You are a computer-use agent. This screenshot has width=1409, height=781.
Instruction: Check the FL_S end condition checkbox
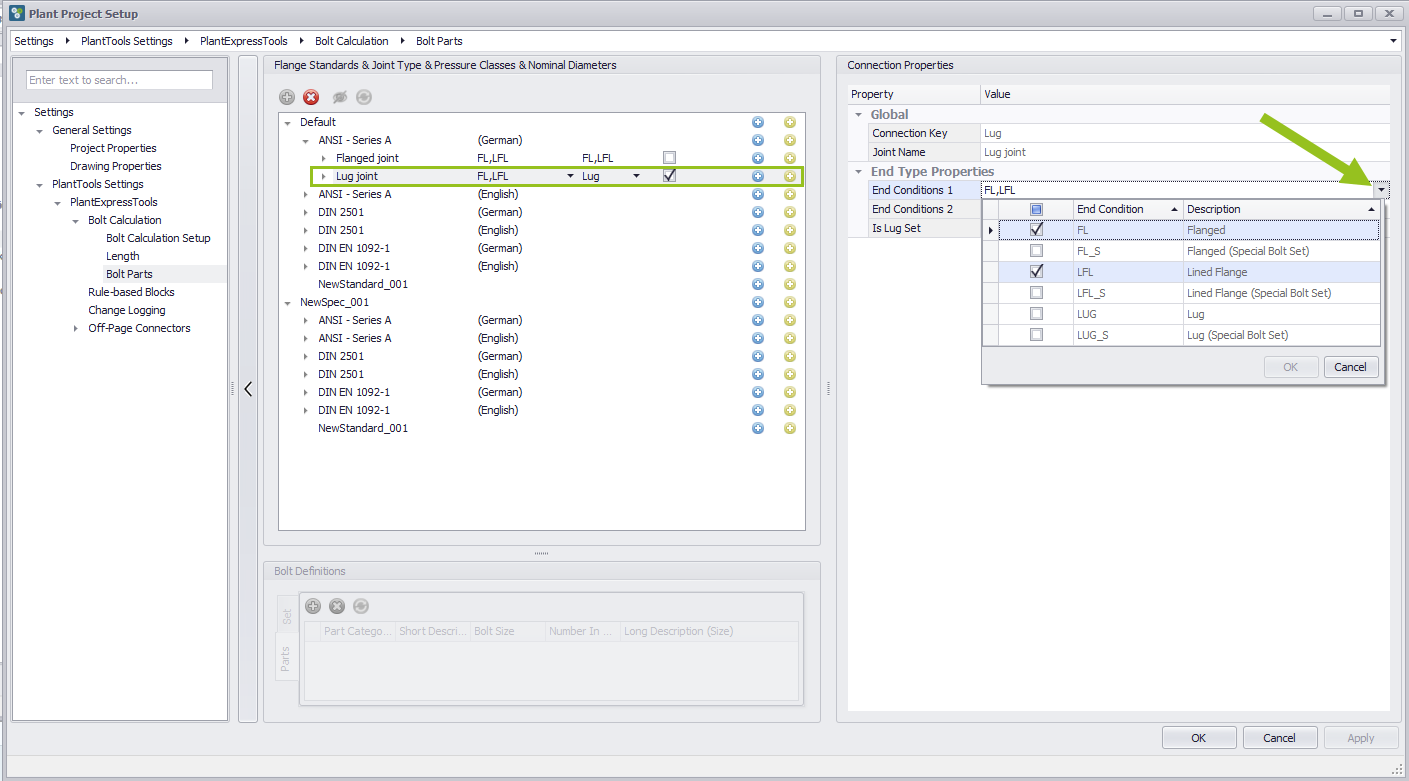[1036, 251]
